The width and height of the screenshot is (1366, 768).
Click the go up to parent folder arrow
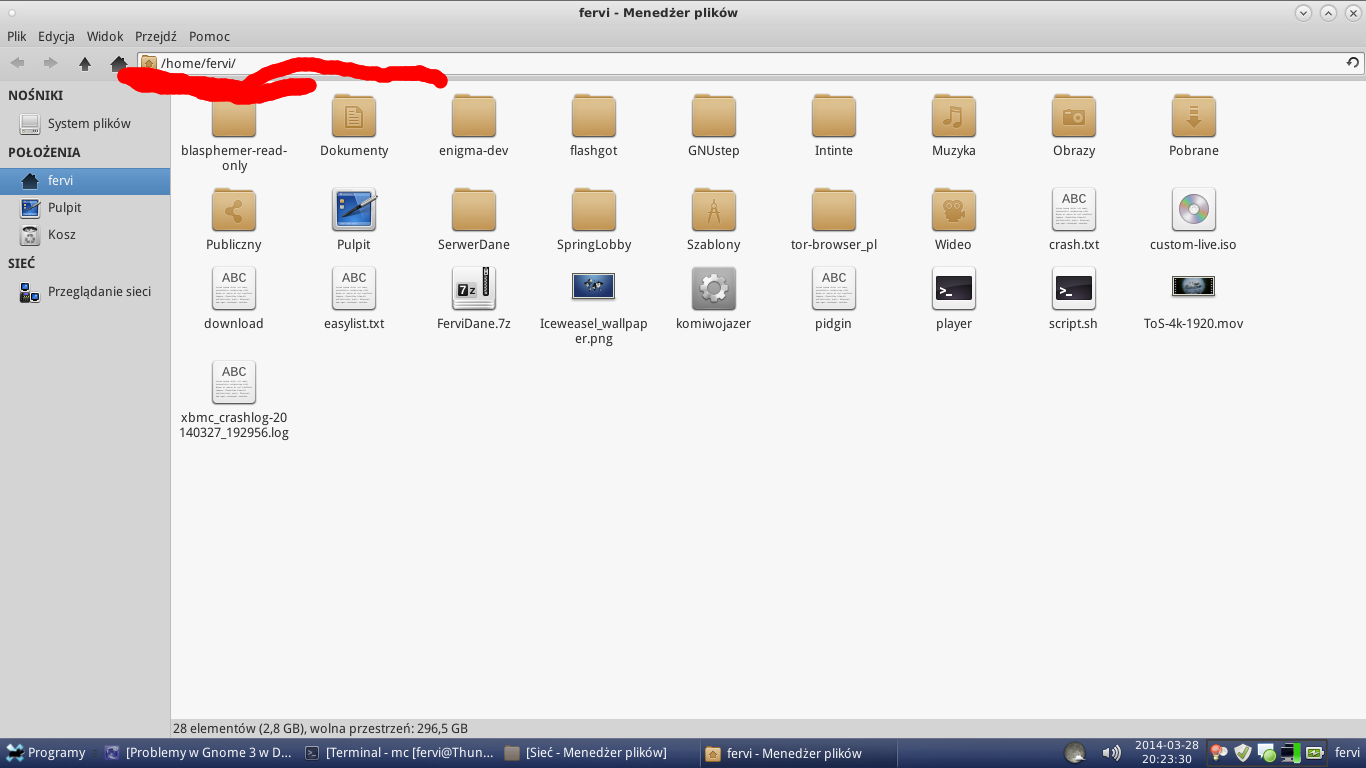pyautogui.click(x=85, y=64)
